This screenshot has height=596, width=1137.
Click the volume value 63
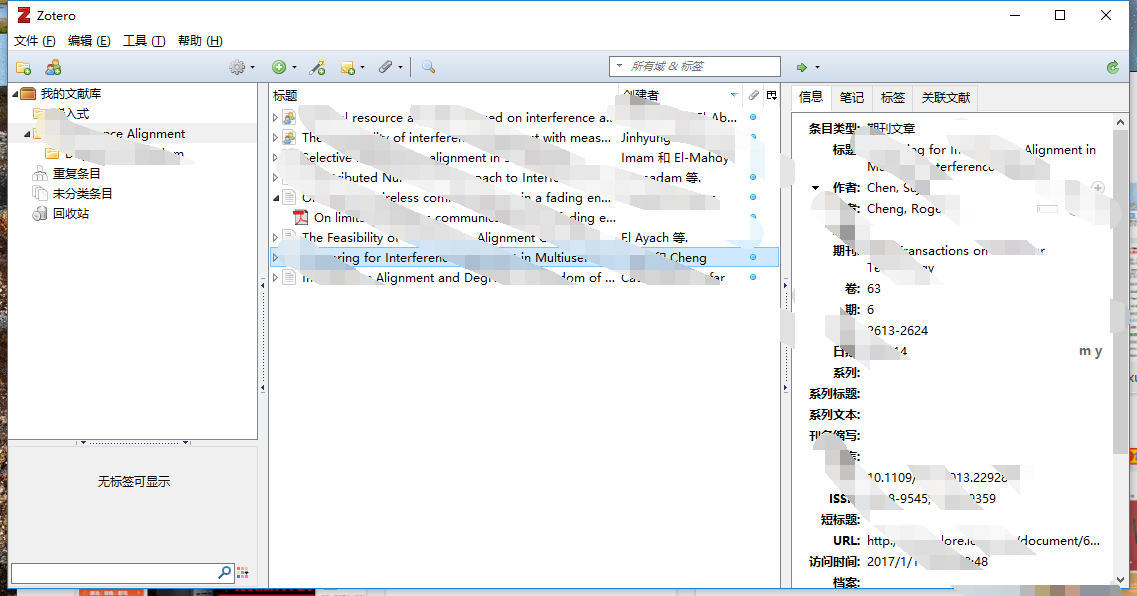[874, 289]
